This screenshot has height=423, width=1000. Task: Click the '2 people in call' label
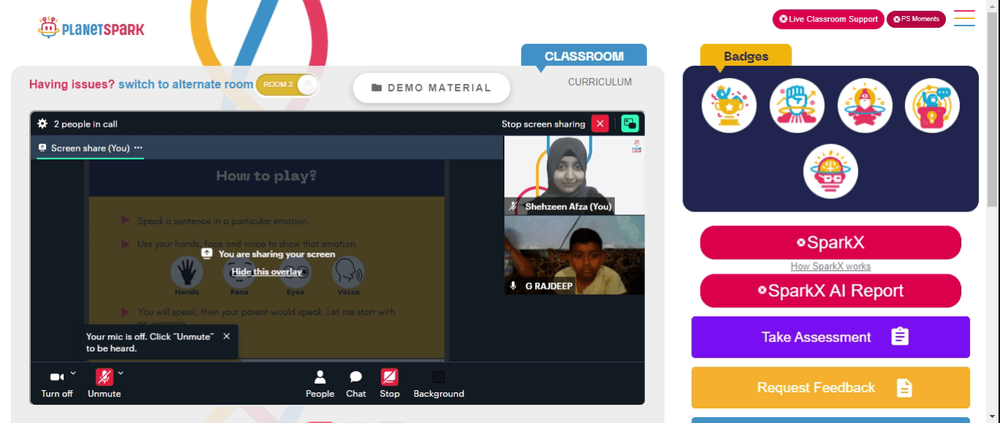85,124
